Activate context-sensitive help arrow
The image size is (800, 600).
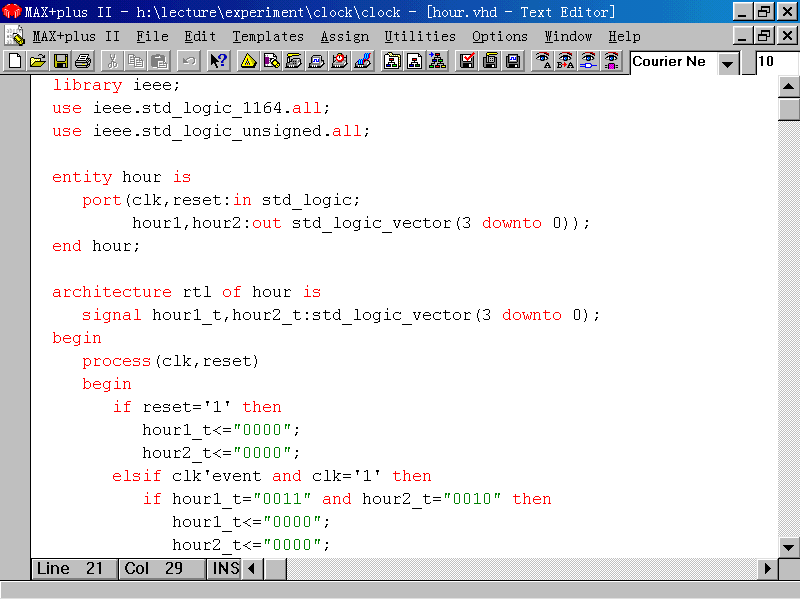pyautogui.click(x=218, y=61)
